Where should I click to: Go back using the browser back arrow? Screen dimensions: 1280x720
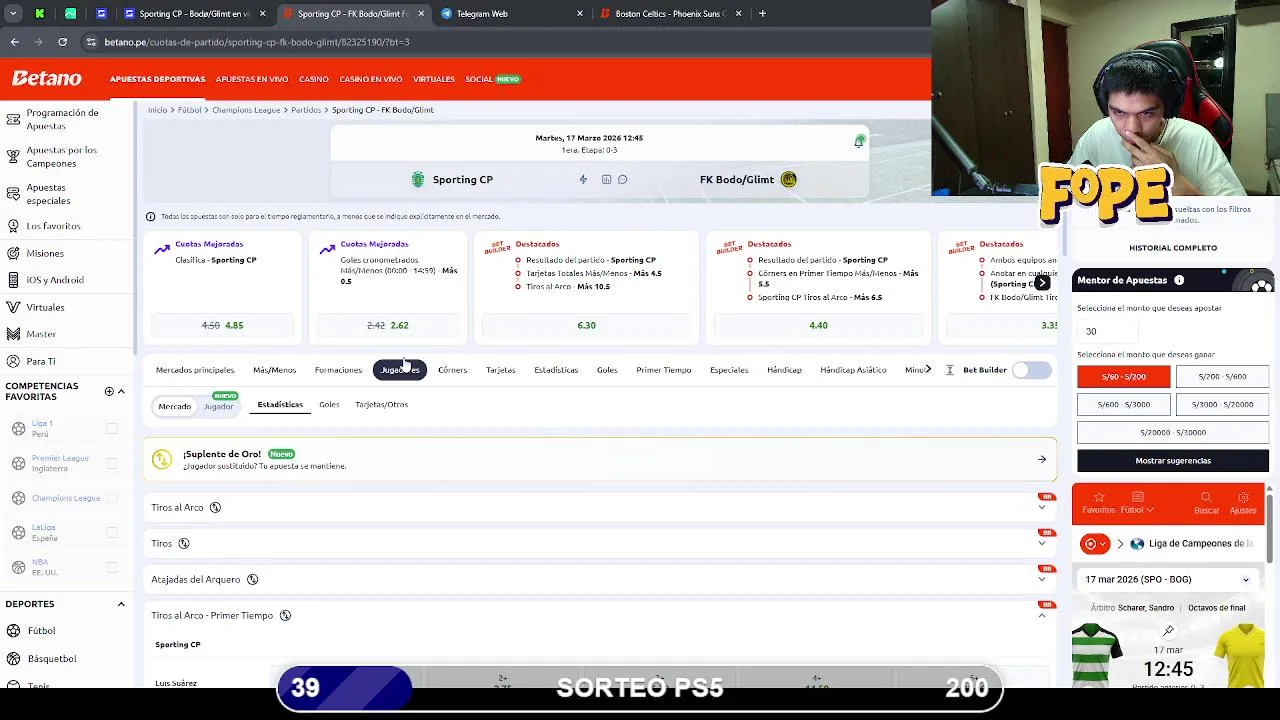coord(14,42)
